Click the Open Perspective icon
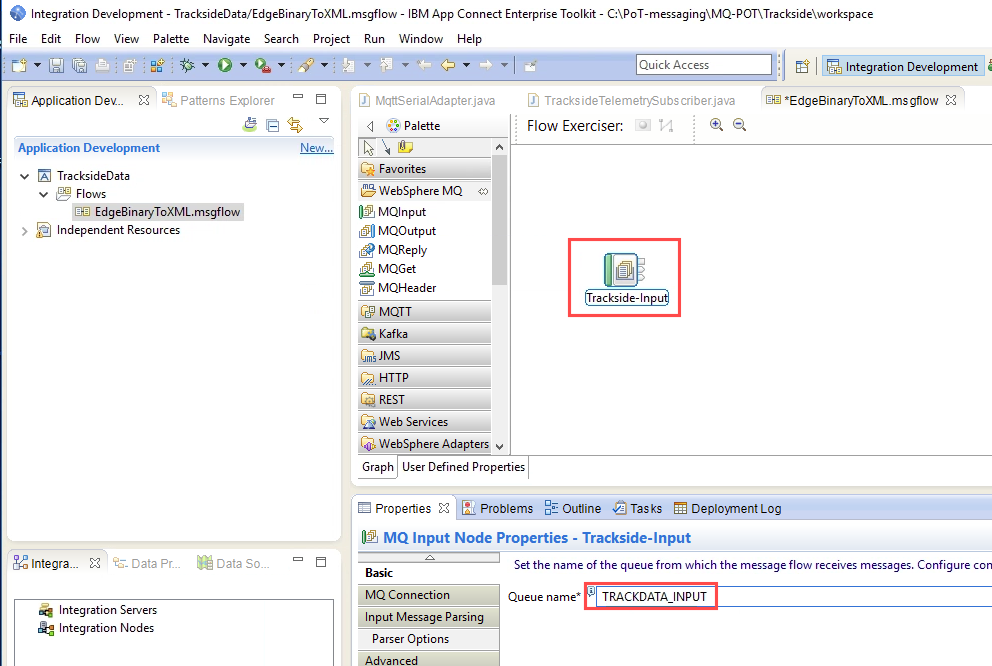The width and height of the screenshot is (992, 666). (x=802, y=66)
